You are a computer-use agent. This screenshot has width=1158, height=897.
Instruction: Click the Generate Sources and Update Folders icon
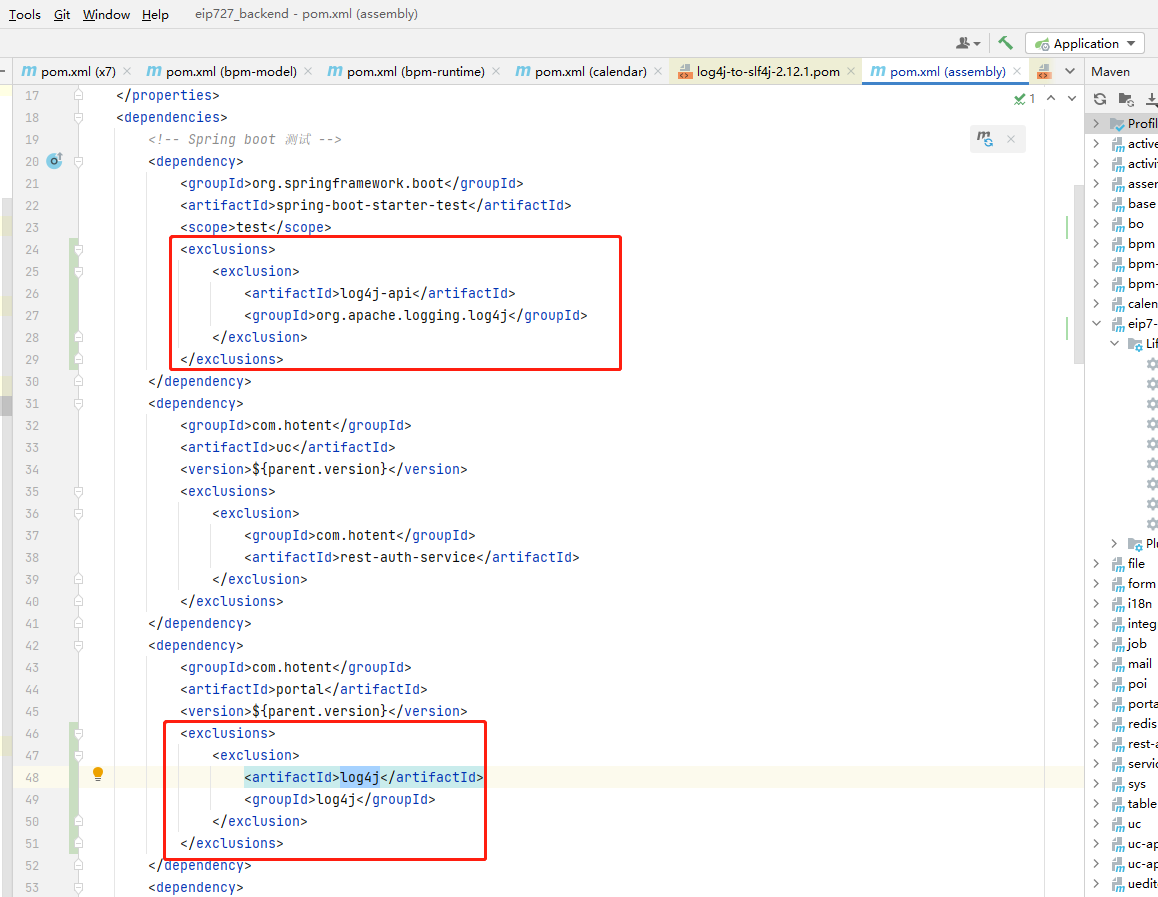(x=1126, y=99)
